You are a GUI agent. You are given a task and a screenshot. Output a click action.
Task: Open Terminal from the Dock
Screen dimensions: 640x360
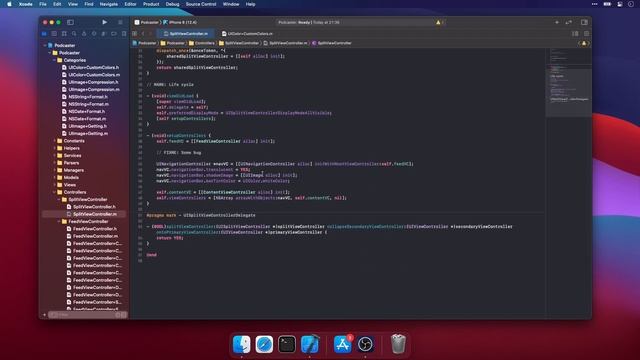[287, 344]
